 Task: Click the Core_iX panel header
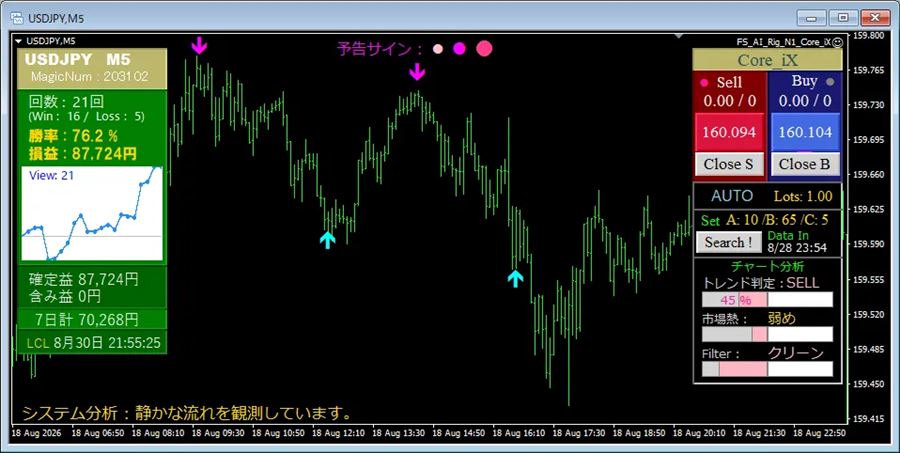[x=767, y=60]
